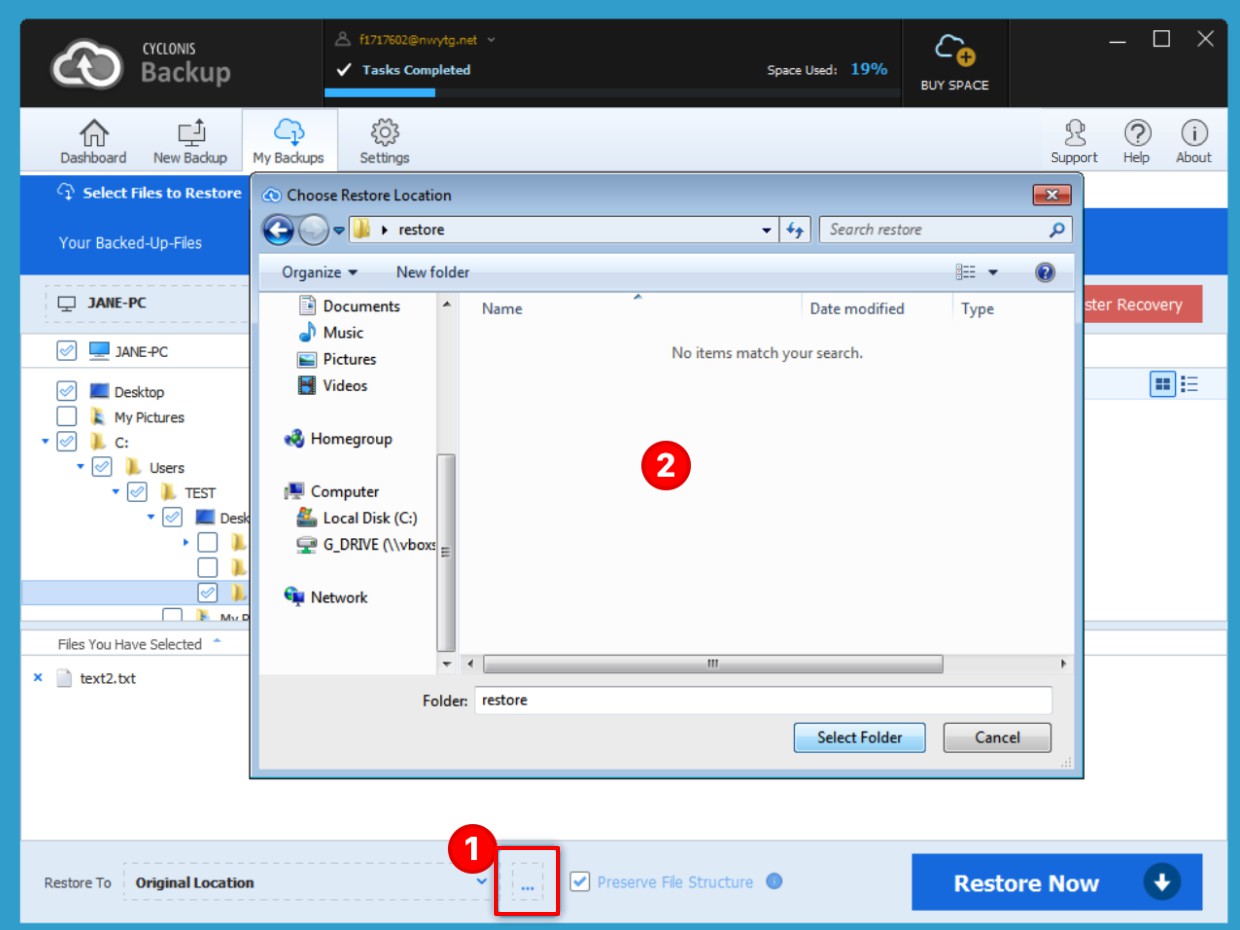The height and width of the screenshot is (930, 1240).
Task: Open the Help question mark icon
Action: [1136, 133]
